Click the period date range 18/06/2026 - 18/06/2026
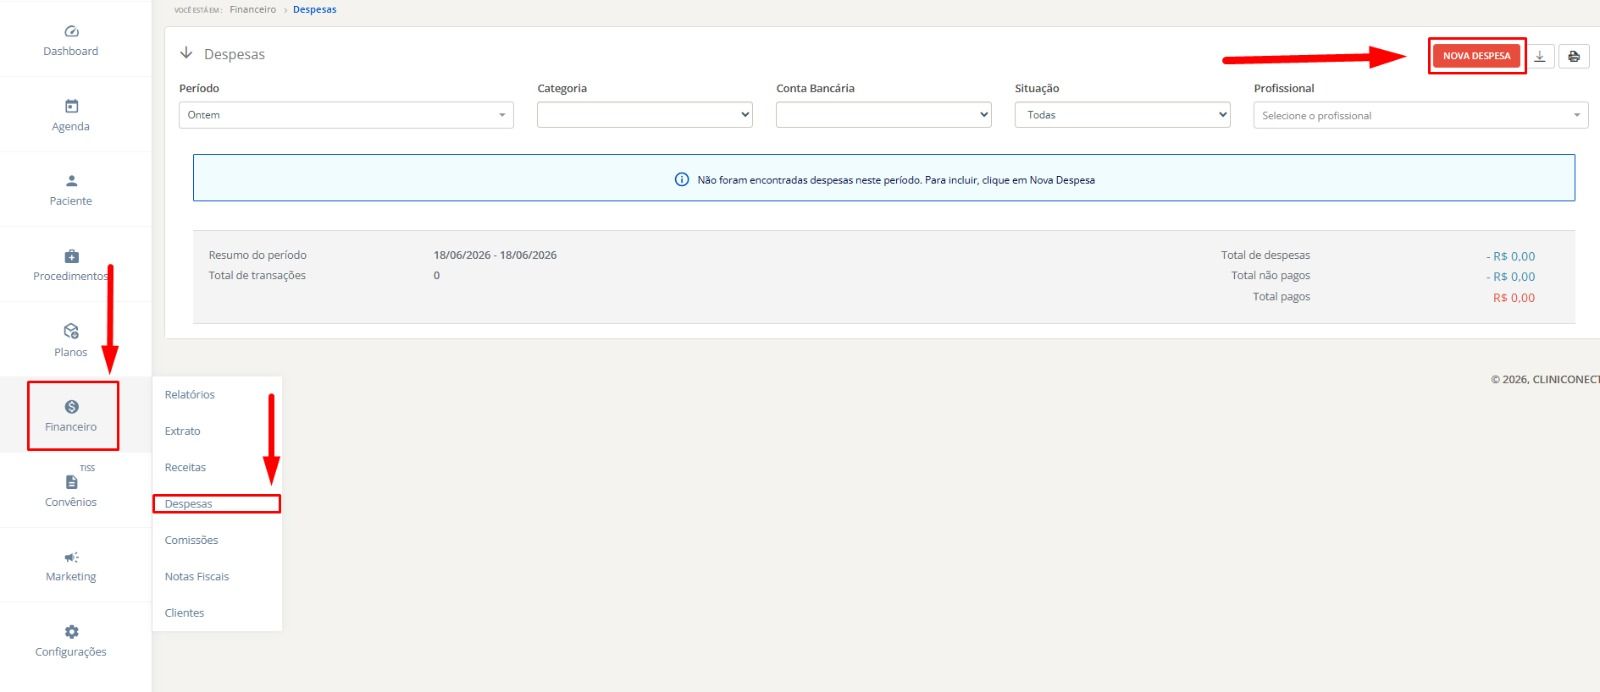1600x692 pixels. tap(495, 255)
